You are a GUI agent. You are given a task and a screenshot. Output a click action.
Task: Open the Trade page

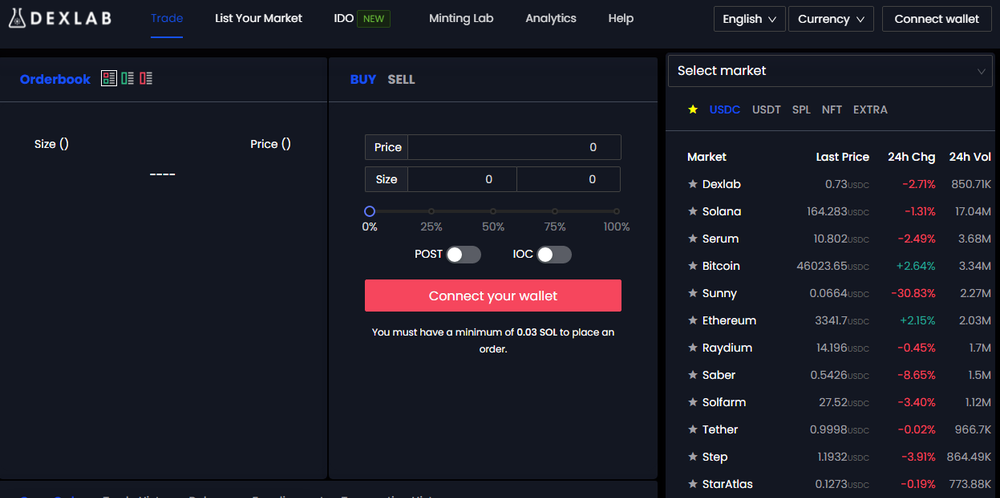point(167,18)
